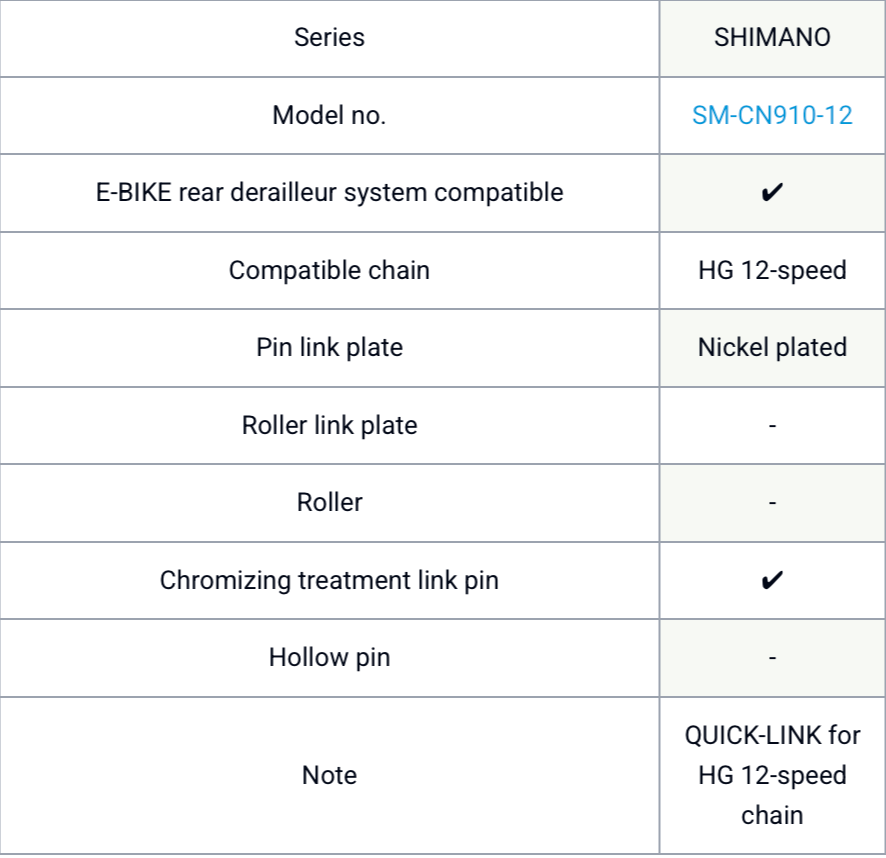Click the QUICK-LINK for HG 12-speed chain note
Image resolution: width=886 pixels, height=858 pixels.
point(772,775)
